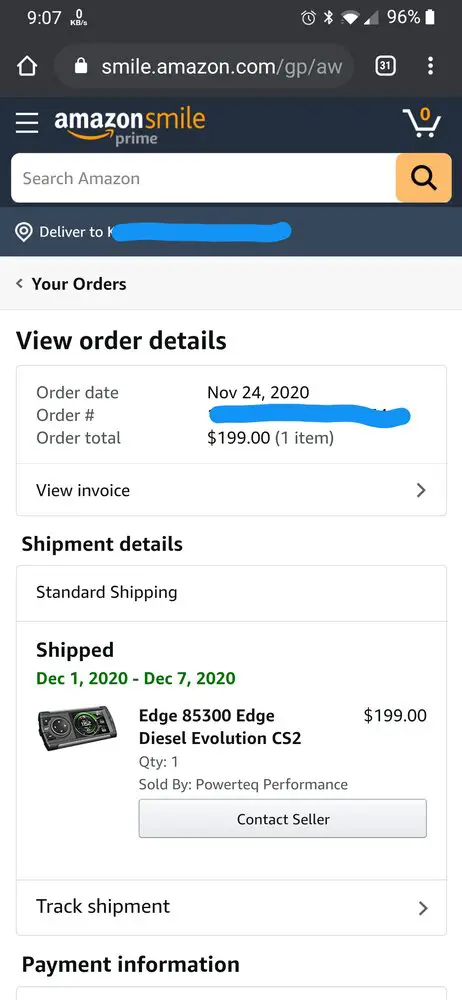Tap the delivery location pin icon
The image size is (462, 1000).
coord(24,232)
